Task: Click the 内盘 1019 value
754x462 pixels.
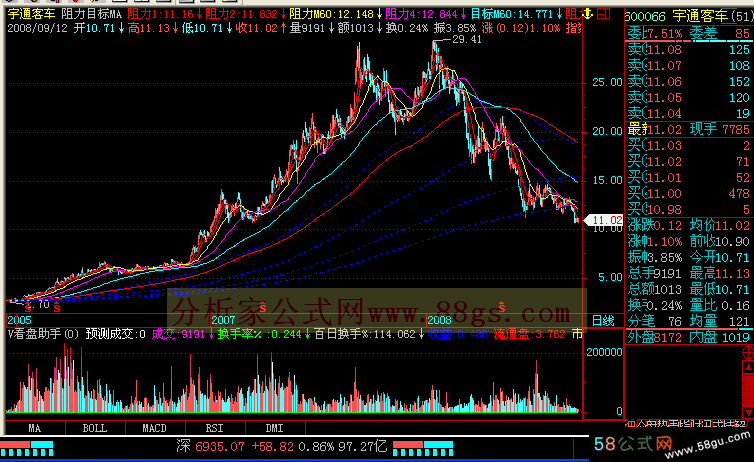Action: (x=720, y=337)
